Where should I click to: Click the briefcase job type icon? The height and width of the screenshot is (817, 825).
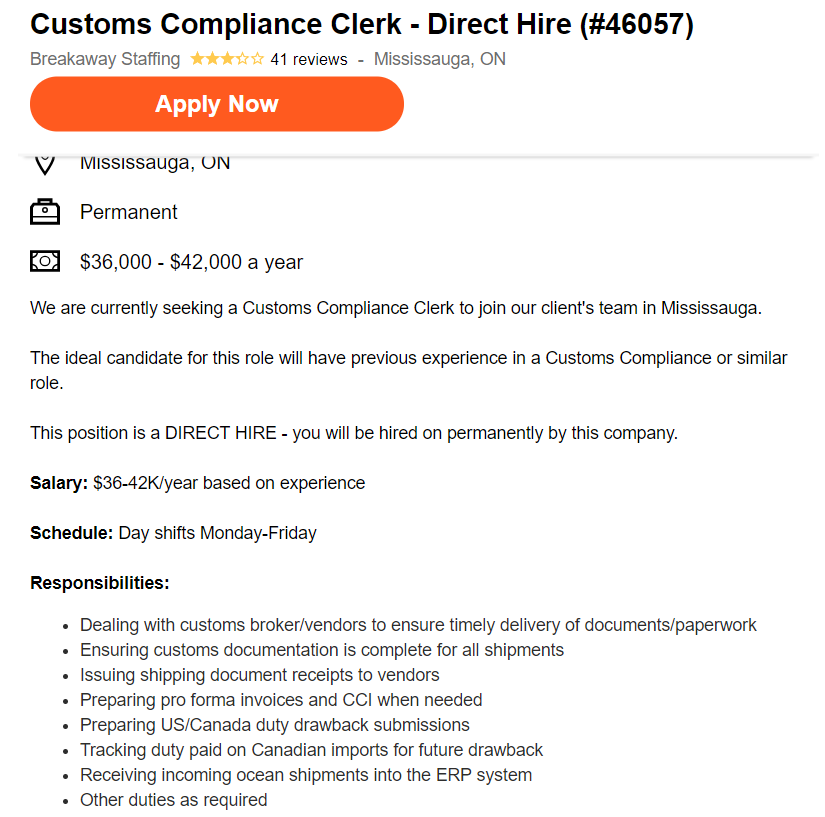tap(45, 211)
